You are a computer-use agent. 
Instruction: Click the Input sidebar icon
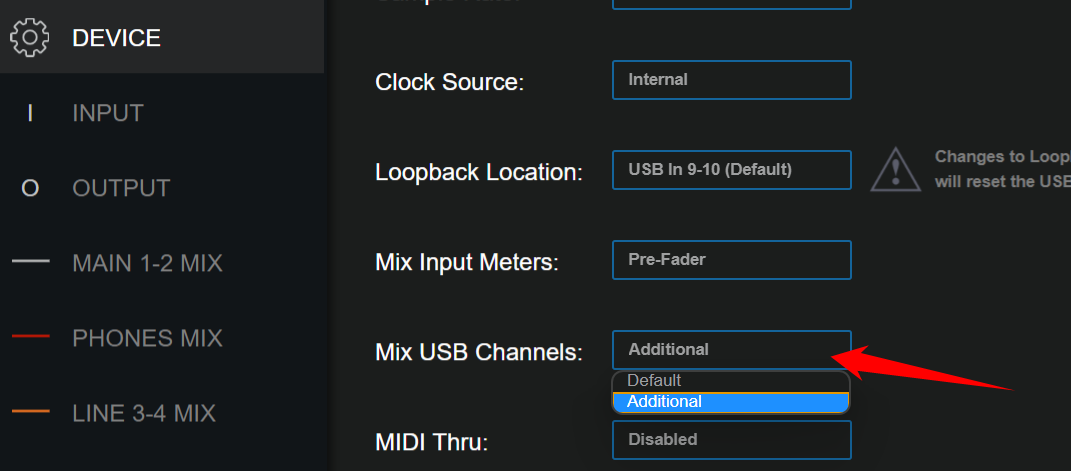point(30,113)
